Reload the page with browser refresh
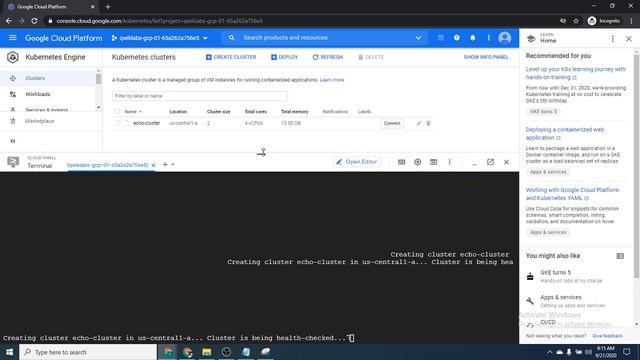 [x=34, y=21]
